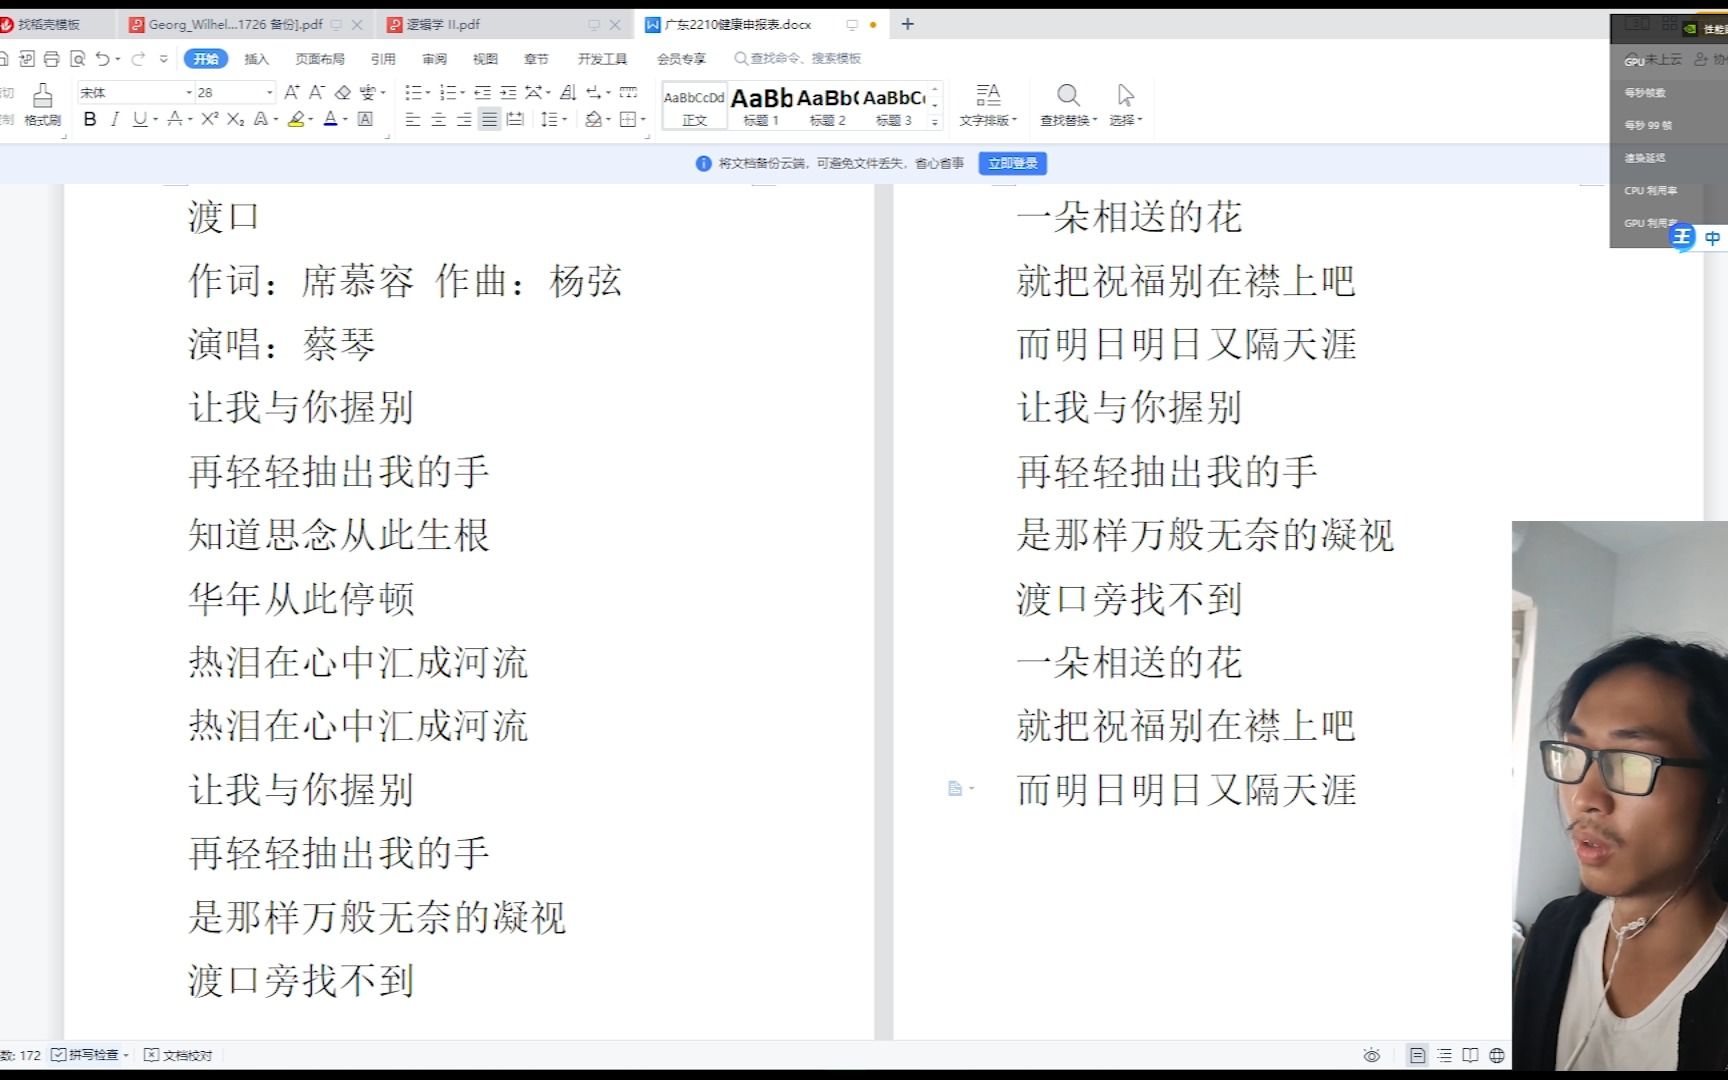Click the 立即登录 login button
Image resolution: width=1728 pixels, height=1080 pixels.
tap(1012, 163)
